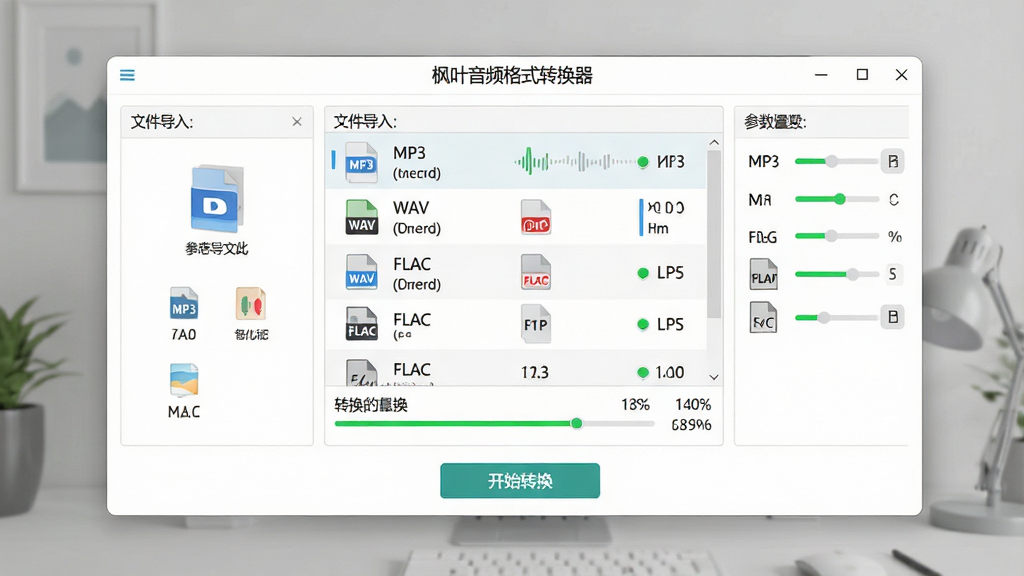Click the FLAC file icon in parameters panel
Screen dimensions: 1024x576
[x=763, y=274]
